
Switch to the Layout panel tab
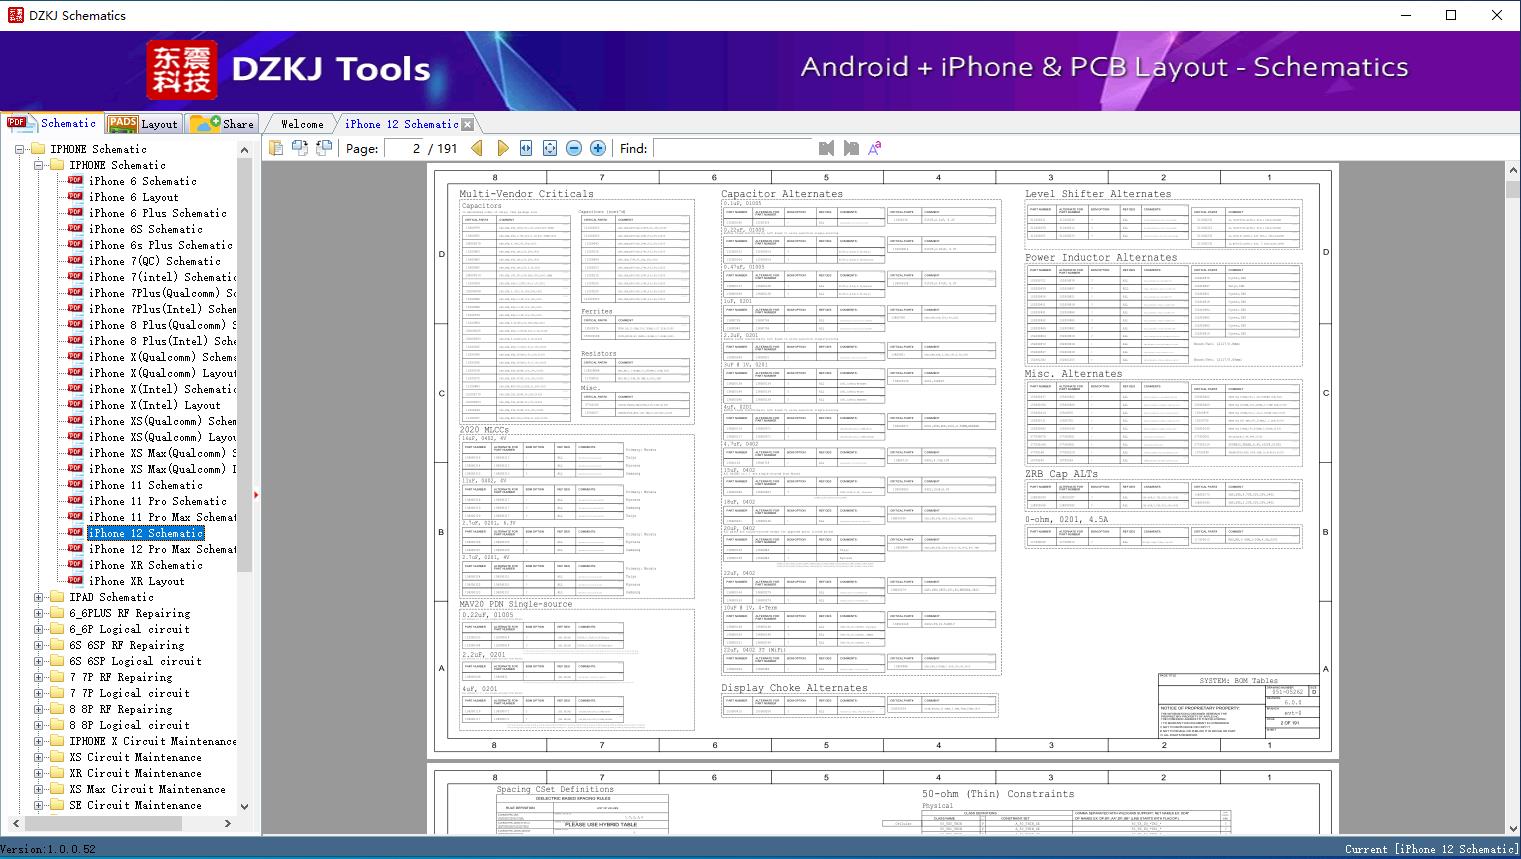point(143,124)
